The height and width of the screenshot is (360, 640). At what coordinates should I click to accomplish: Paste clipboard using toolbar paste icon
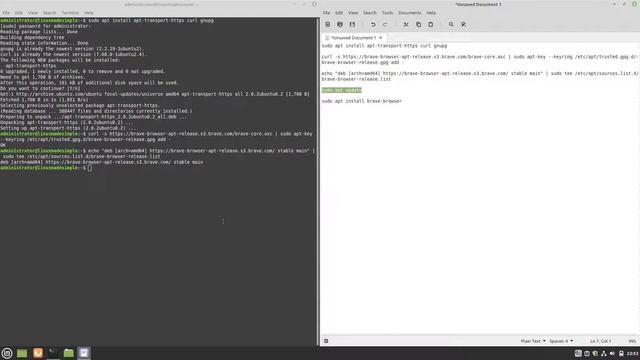click(x=431, y=24)
